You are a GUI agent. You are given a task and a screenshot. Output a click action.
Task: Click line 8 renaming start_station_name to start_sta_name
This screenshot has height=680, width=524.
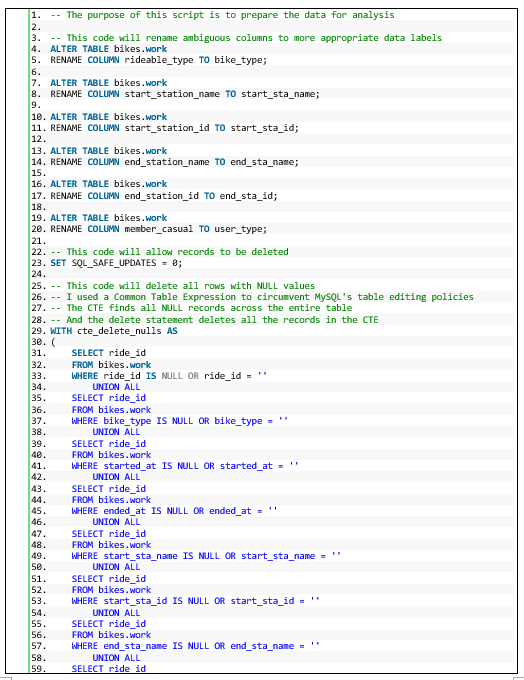[x=185, y=94]
